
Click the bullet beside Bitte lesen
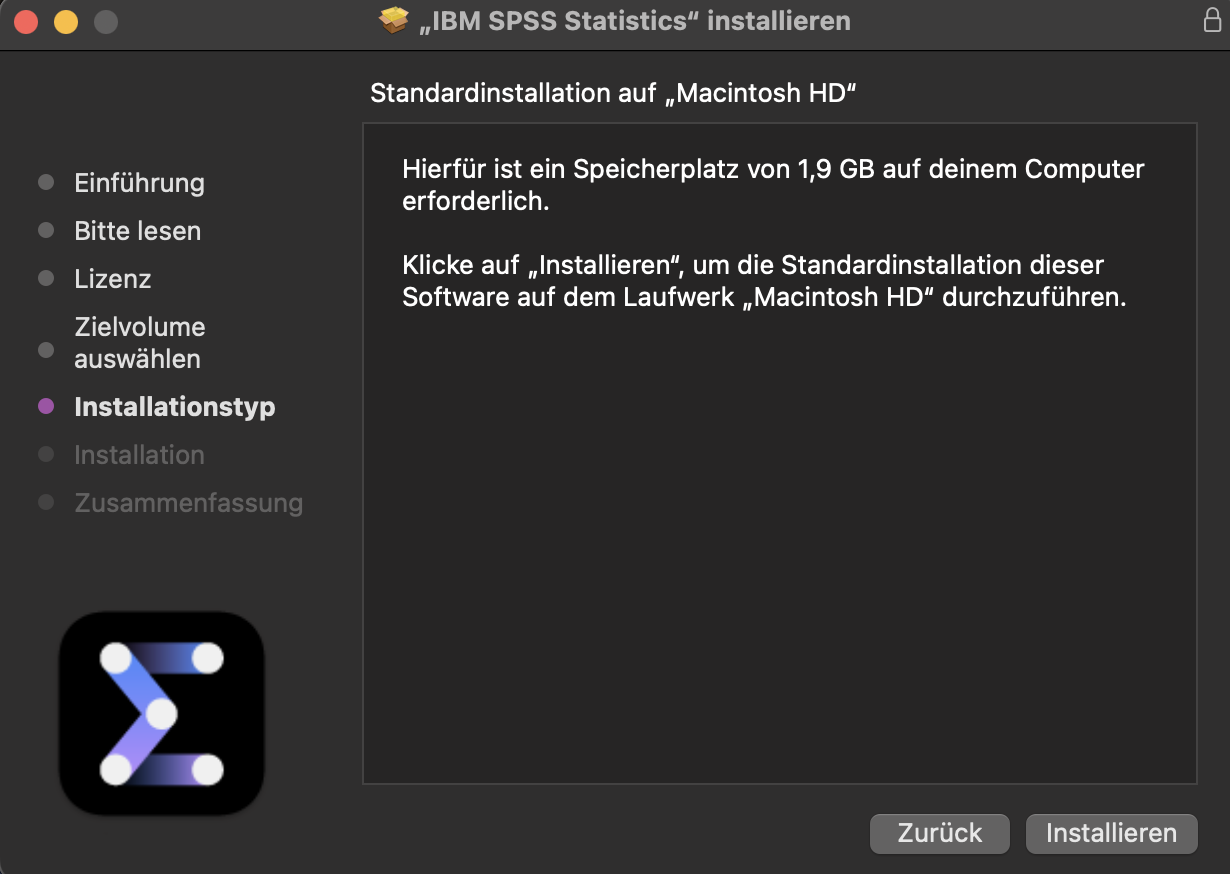click(x=45, y=230)
